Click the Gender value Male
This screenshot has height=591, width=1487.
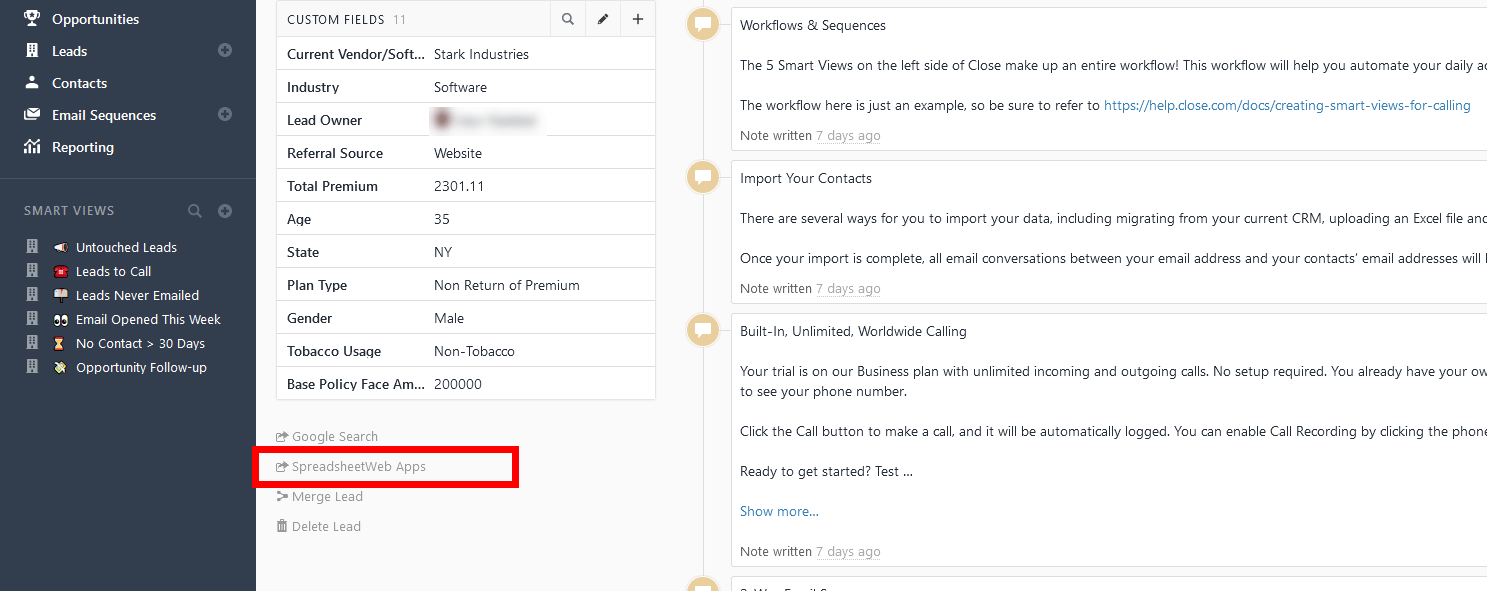(x=449, y=318)
